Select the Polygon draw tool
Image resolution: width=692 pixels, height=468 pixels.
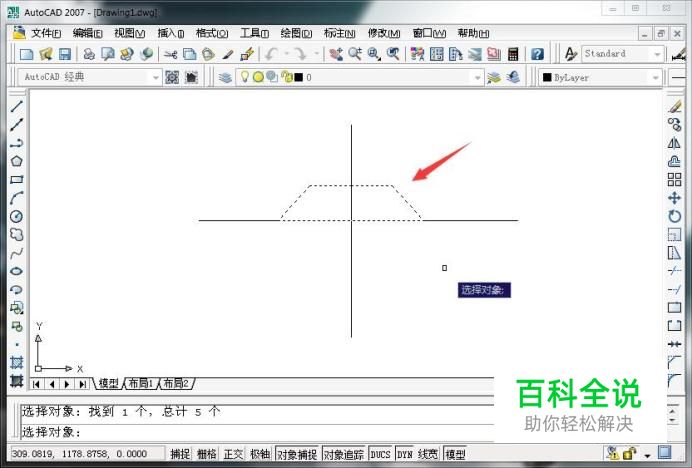(17, 161)
